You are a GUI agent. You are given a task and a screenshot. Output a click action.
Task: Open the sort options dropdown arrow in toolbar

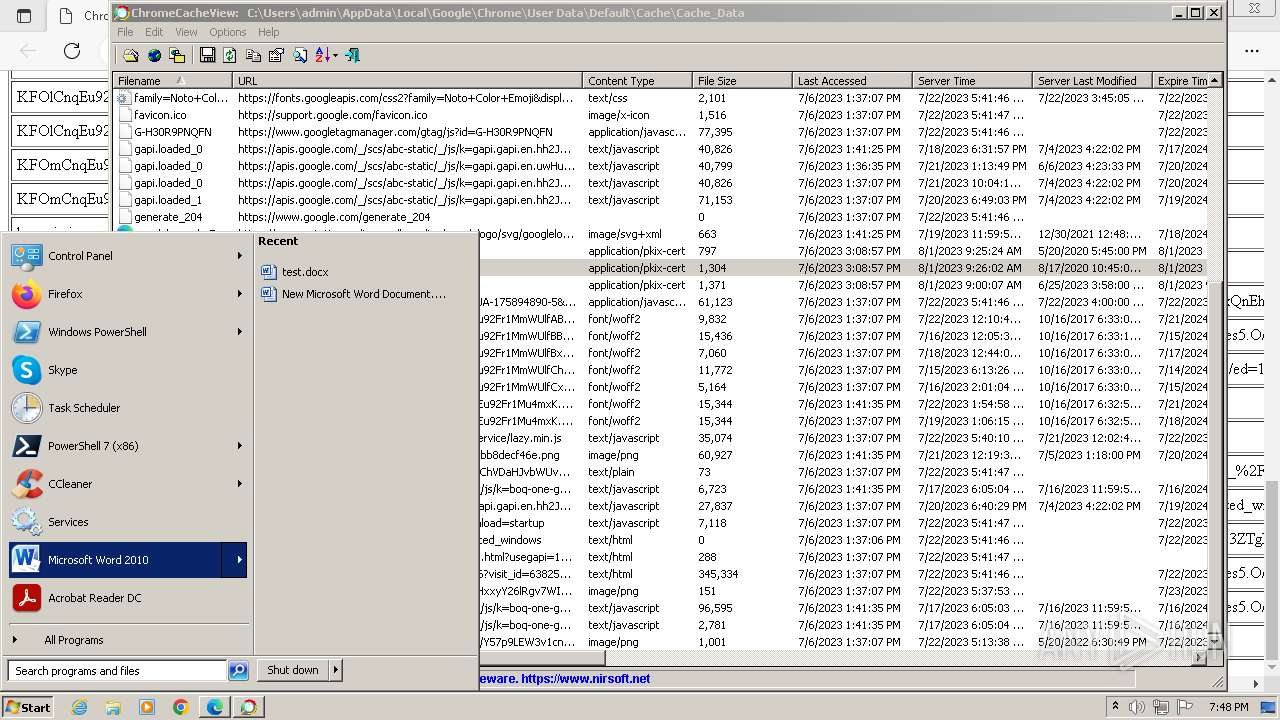click(335, 55)
